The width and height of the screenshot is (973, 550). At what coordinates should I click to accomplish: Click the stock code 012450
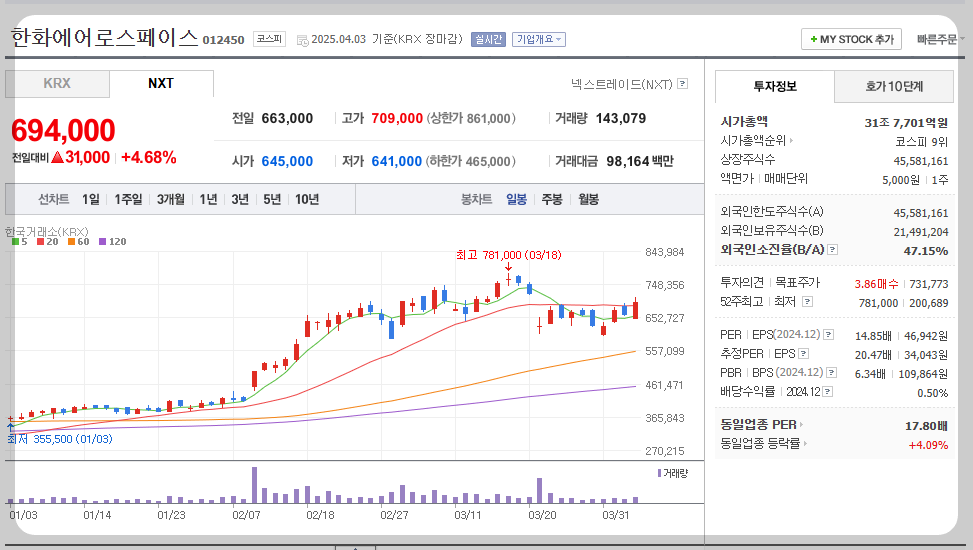(x=223, y=40)
